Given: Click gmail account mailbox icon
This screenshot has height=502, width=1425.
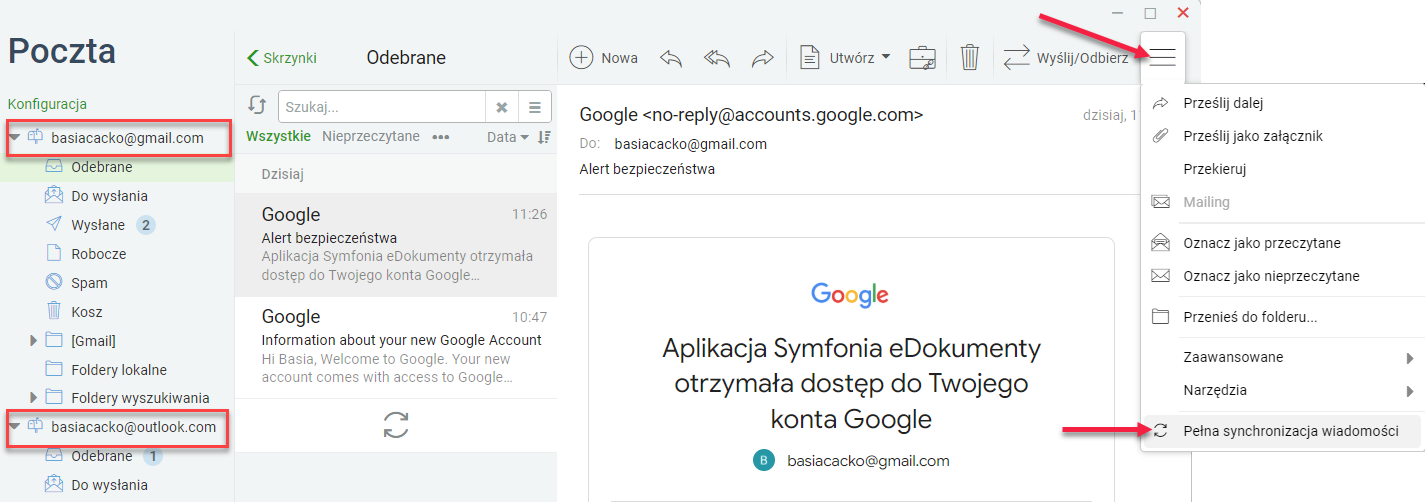Looking at the screenshot, I should coord(36,138).
